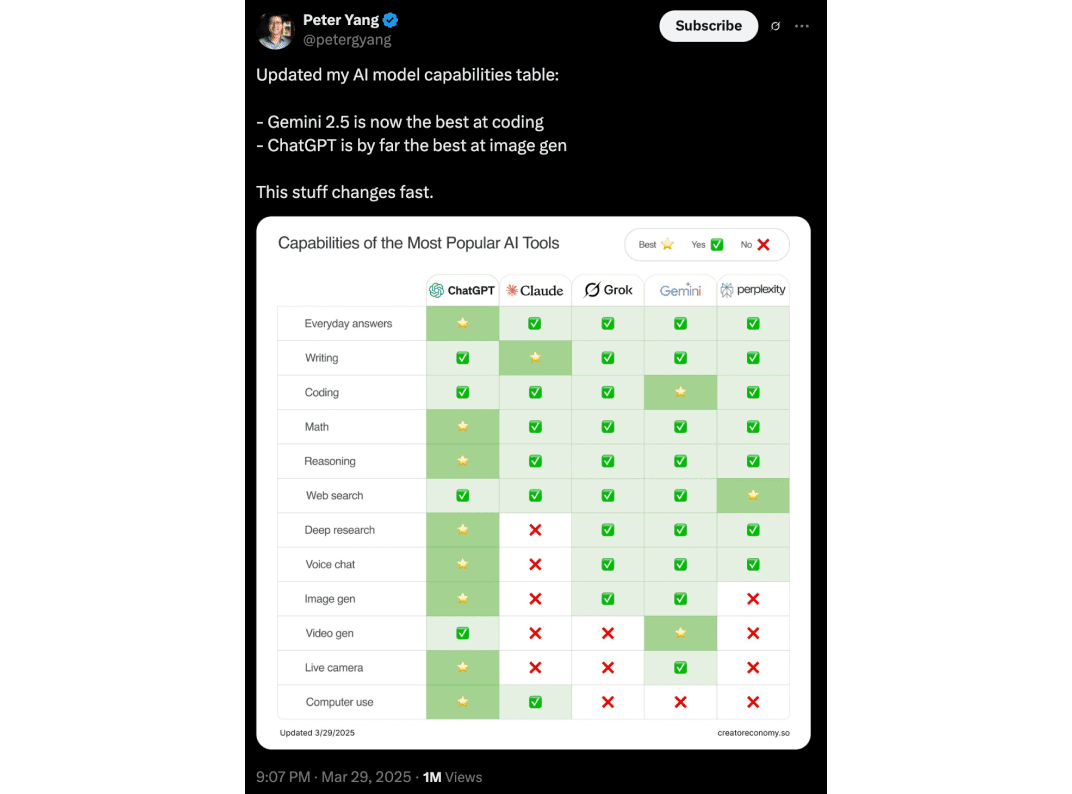The width and height of the screenshot is (1072, 794).
Task: Click the blue verified badge
Action: click(x=391, y=20)
